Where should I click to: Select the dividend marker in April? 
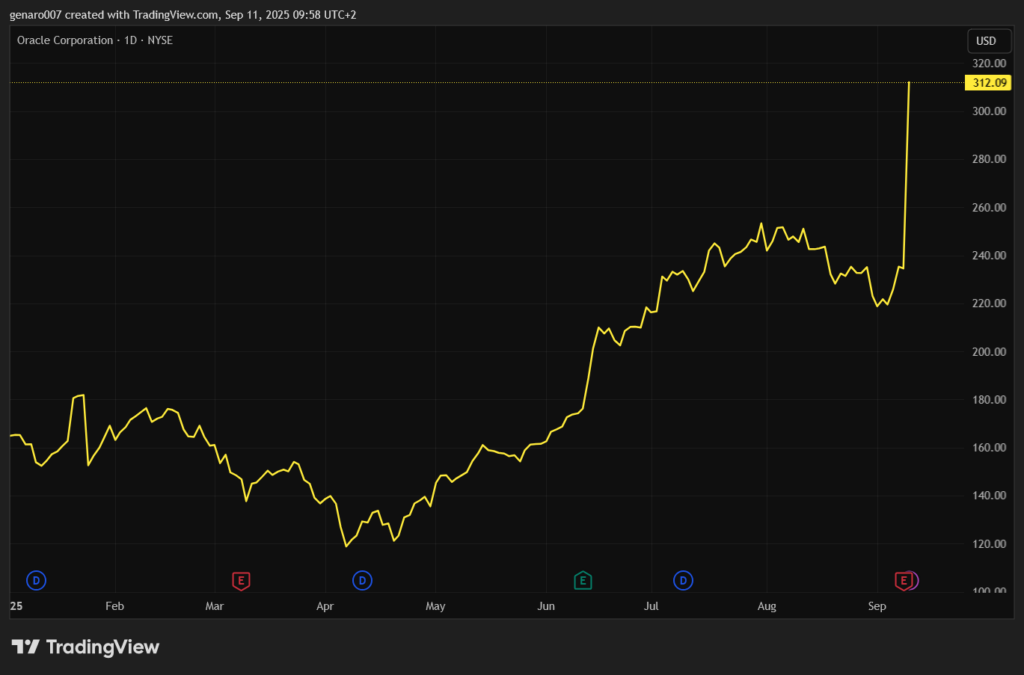pyautogui.click(x=362, y=580)
